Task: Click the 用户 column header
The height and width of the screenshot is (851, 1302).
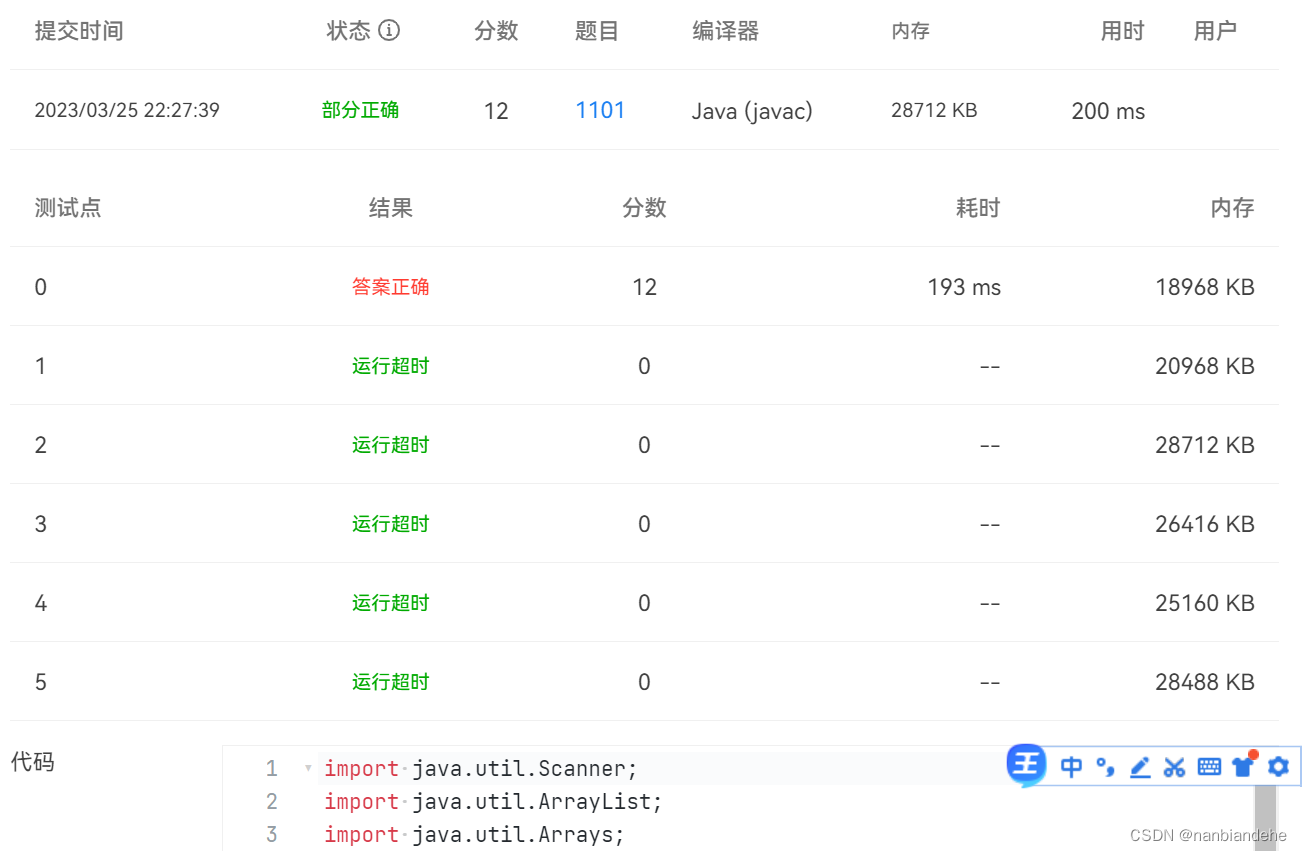Action: [1216, 30]
